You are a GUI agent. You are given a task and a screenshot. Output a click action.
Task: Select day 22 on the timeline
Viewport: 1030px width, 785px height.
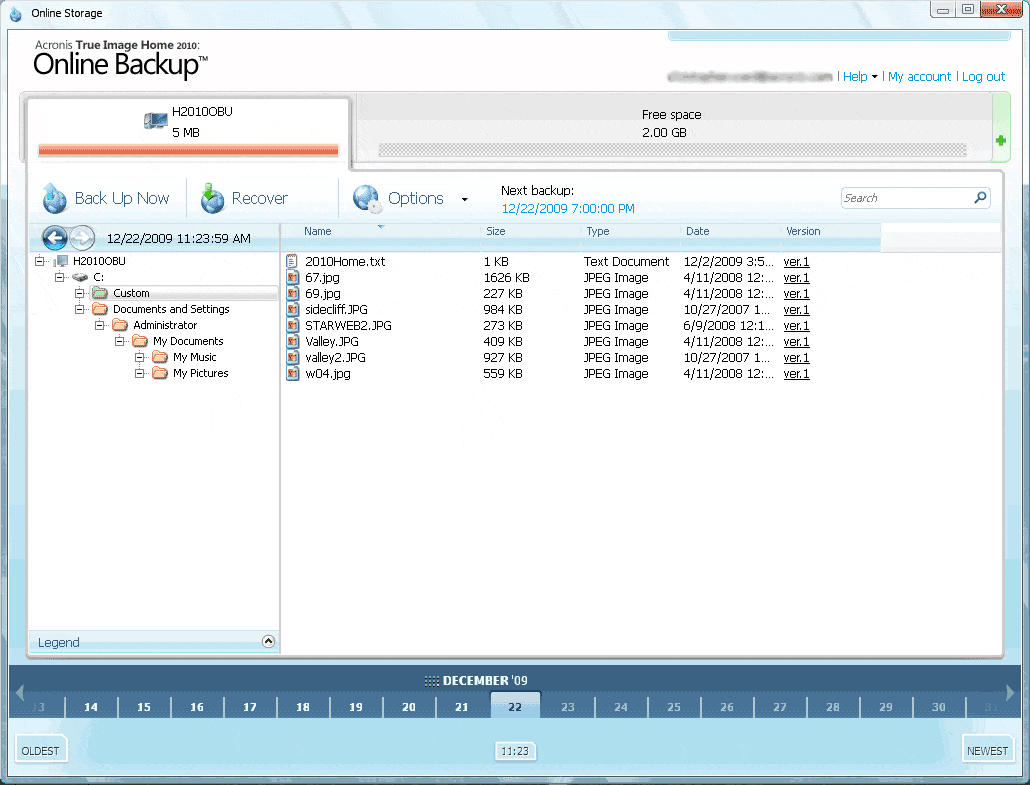pos(515,706)
